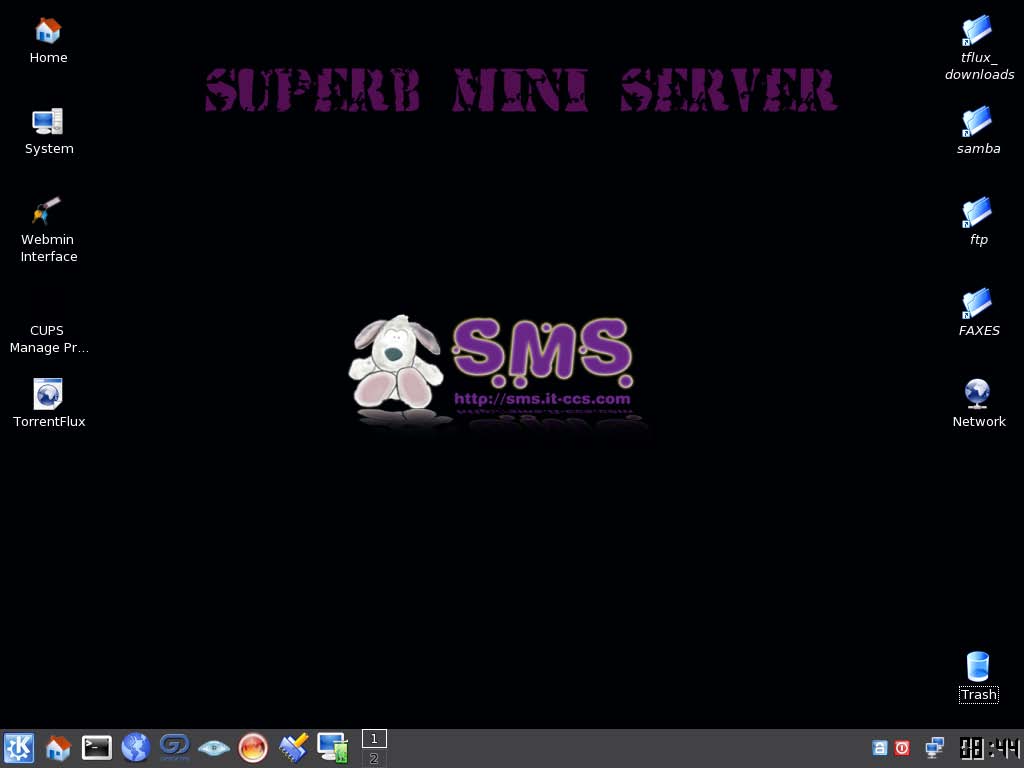Image resolution: width=1024 pixels, height=768 pixels.
Task: Open the samba folder shortcut
Action: (x=977, y=122)
